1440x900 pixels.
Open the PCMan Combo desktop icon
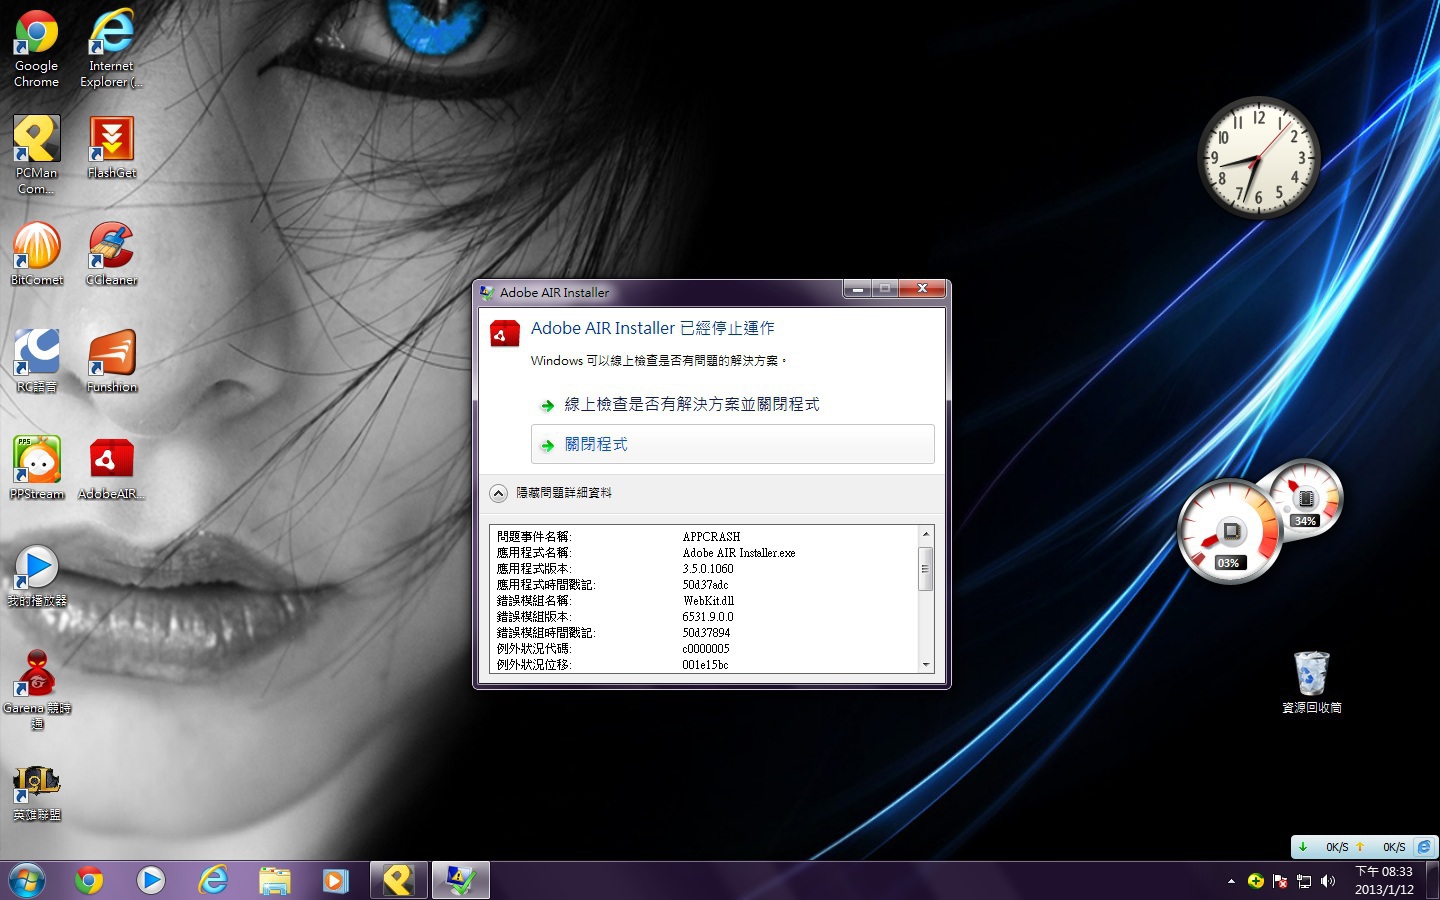tap(37, 141)
